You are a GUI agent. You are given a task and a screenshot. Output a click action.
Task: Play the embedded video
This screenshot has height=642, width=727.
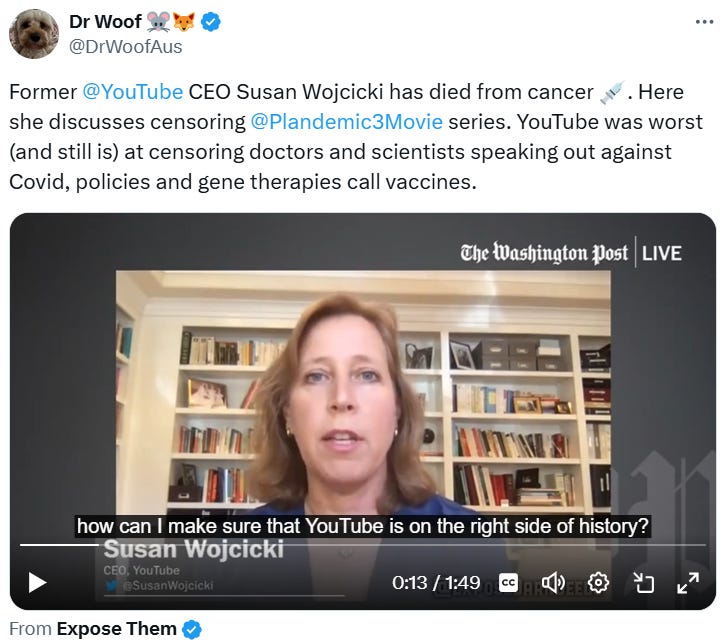(x=38, y=582)
